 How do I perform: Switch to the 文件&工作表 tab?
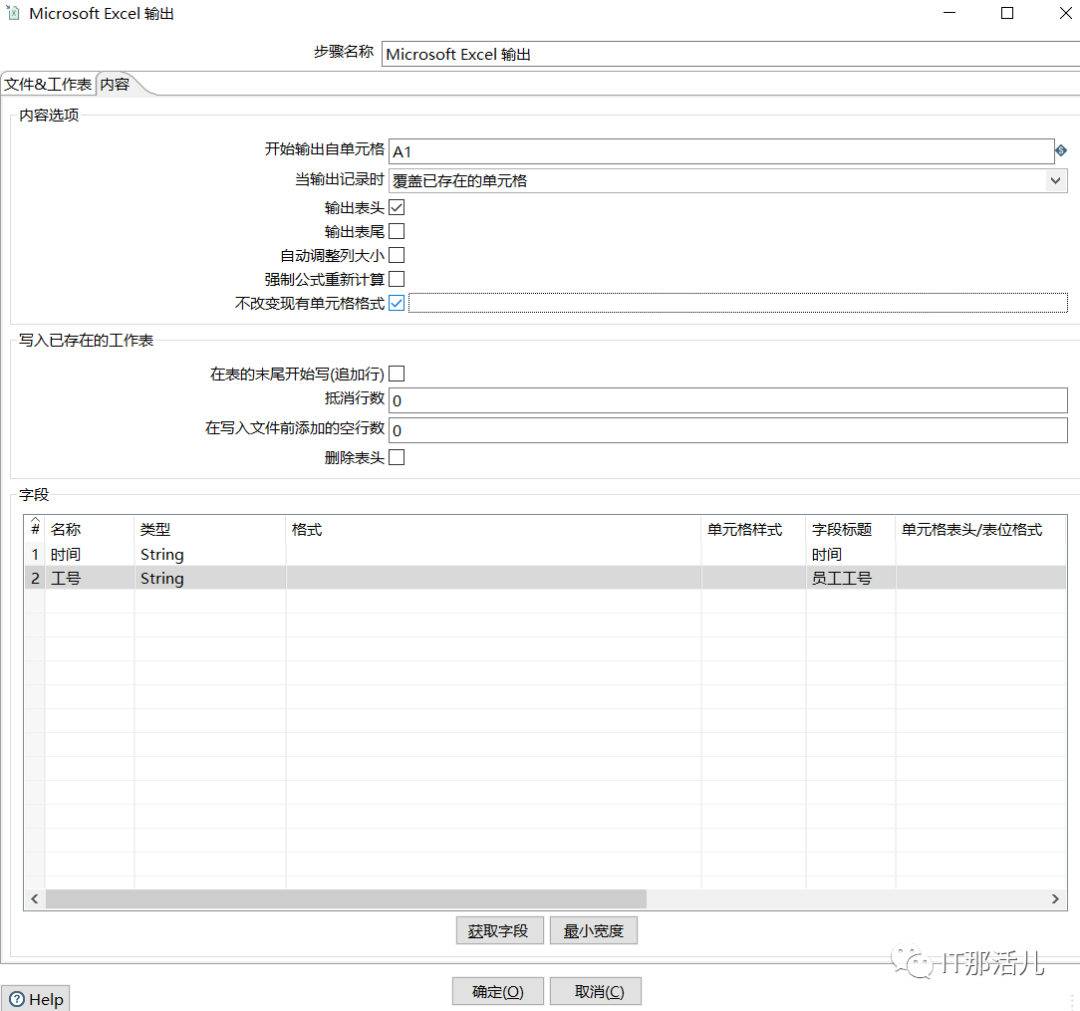48,85
